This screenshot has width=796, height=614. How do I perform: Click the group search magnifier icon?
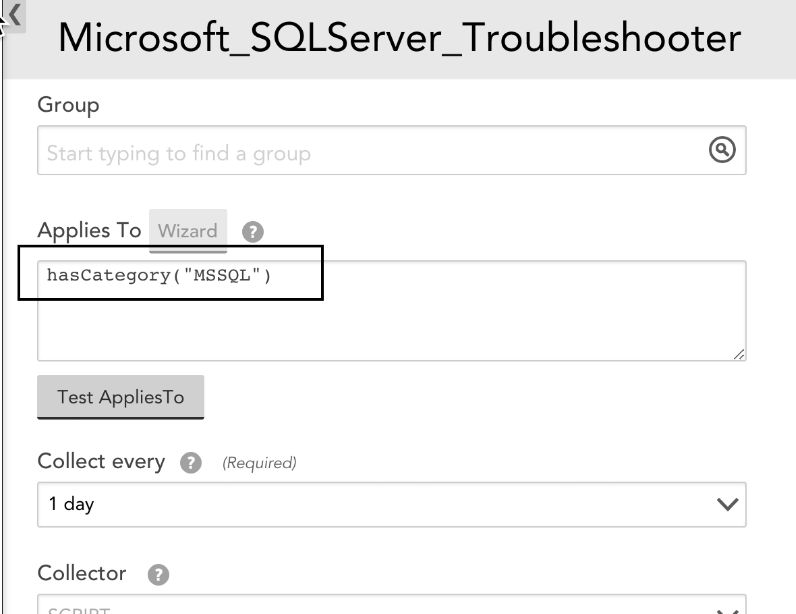coord(722,150)
